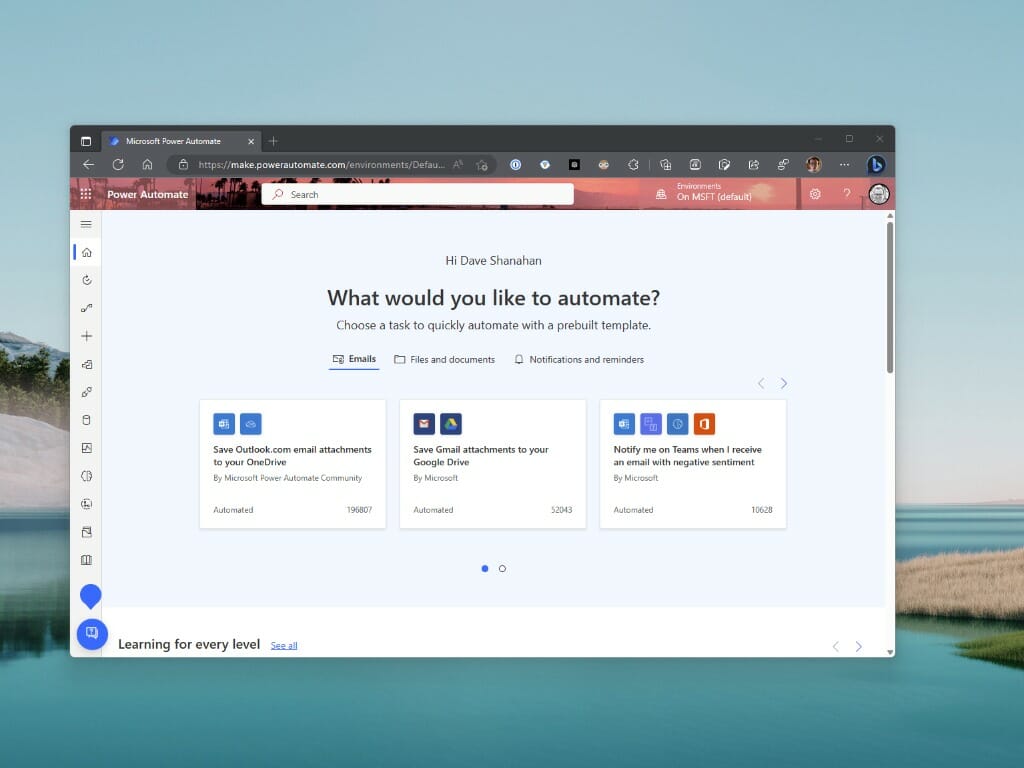This screenshot has width=1024, height=768.
Task: Open My flows in the left sidebar
Action: (x=87, y=308)
